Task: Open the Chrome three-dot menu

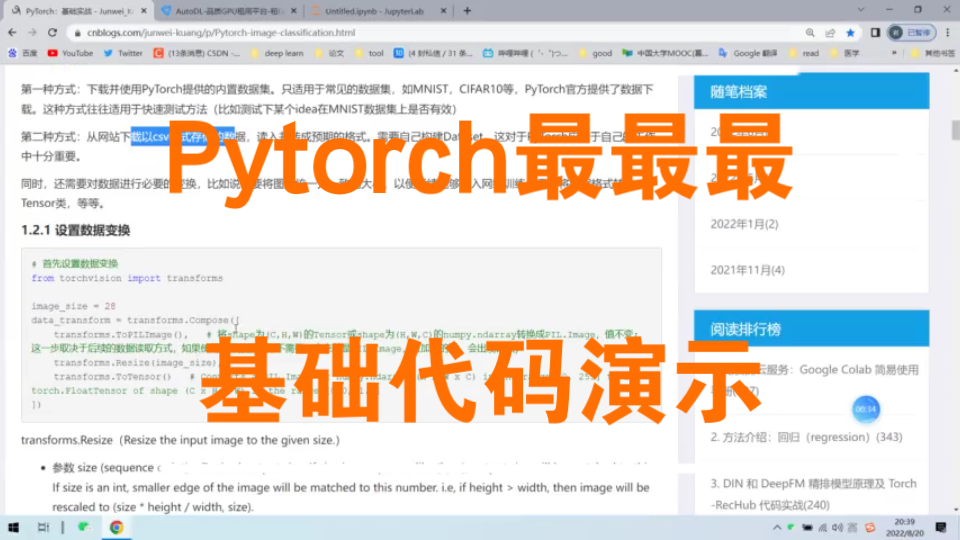Action: 948,32
